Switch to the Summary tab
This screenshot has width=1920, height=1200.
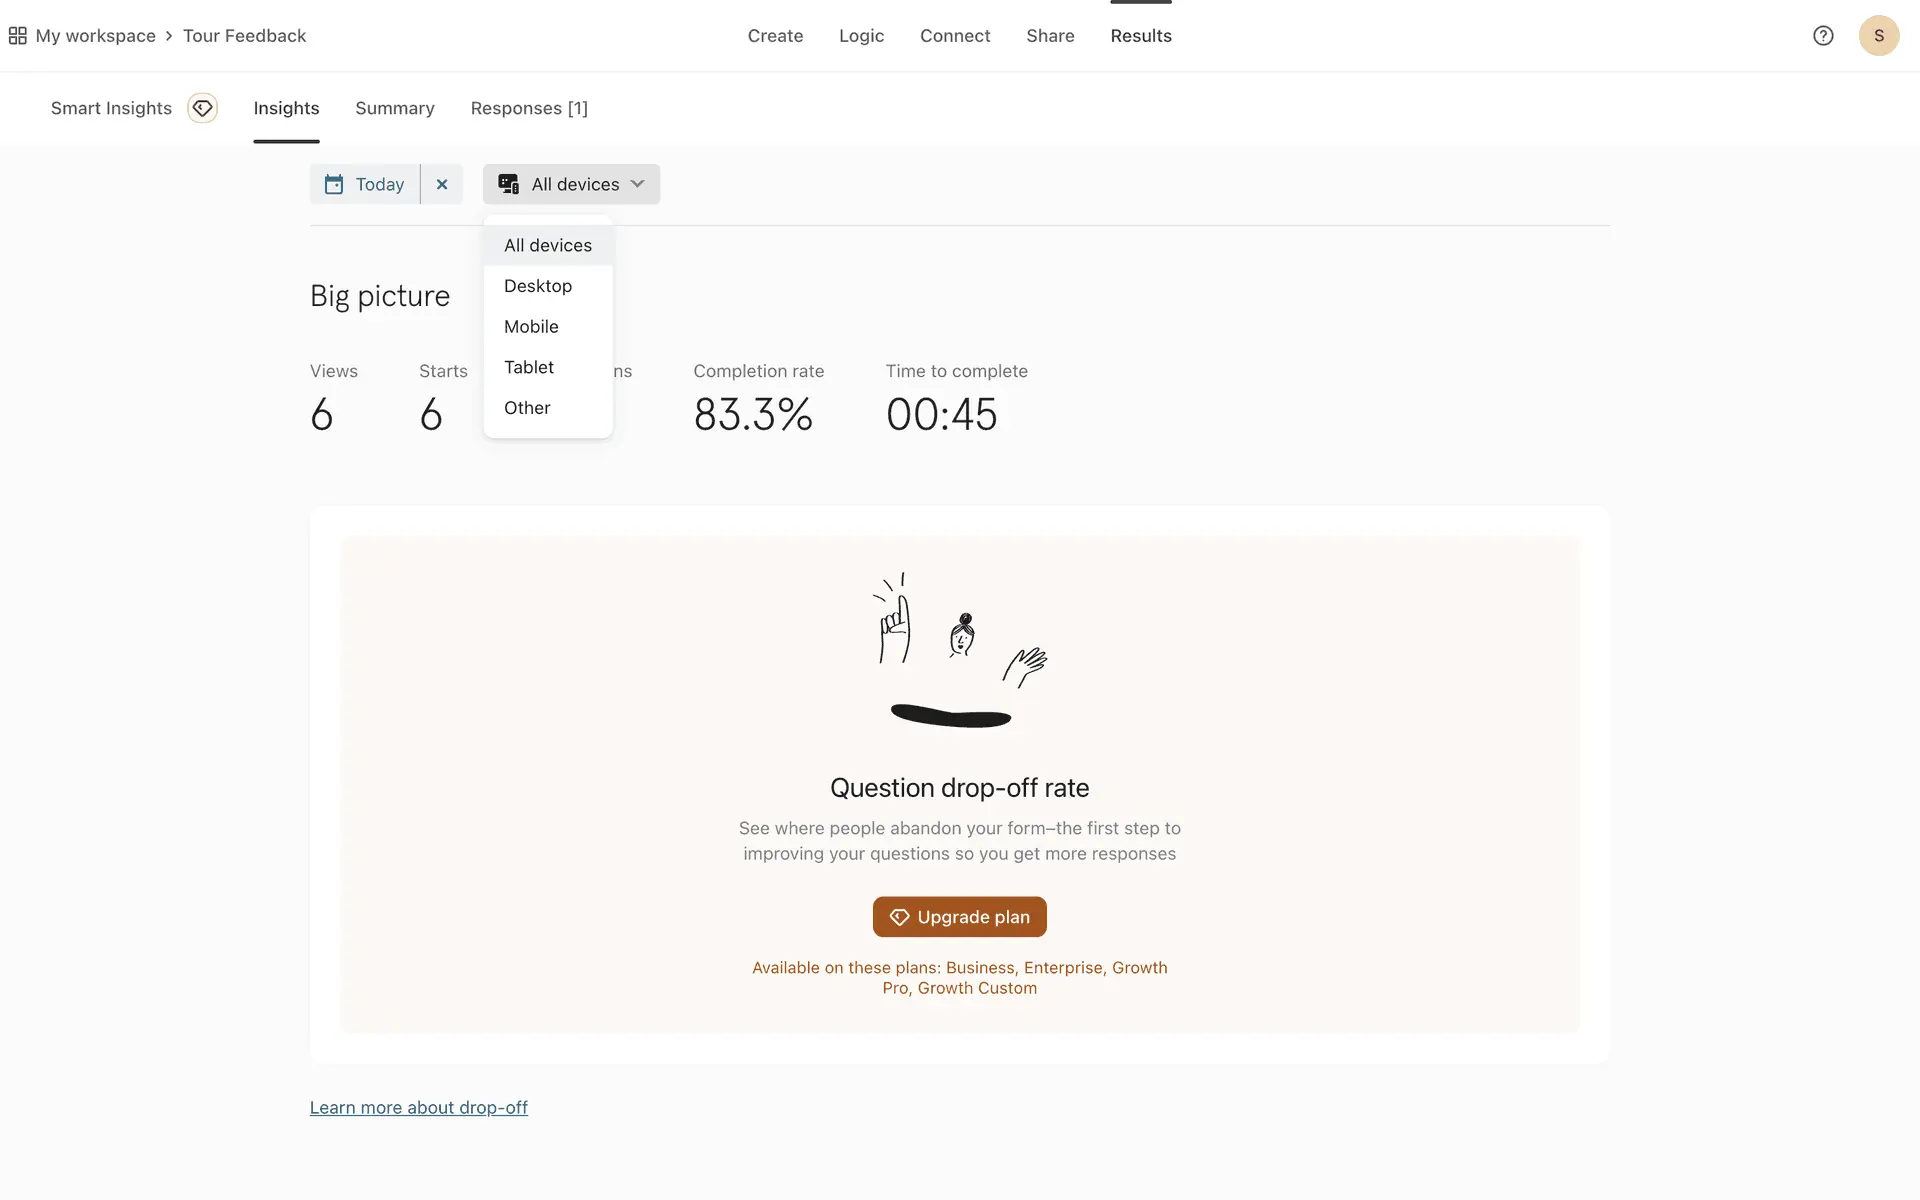click(395, 108)
